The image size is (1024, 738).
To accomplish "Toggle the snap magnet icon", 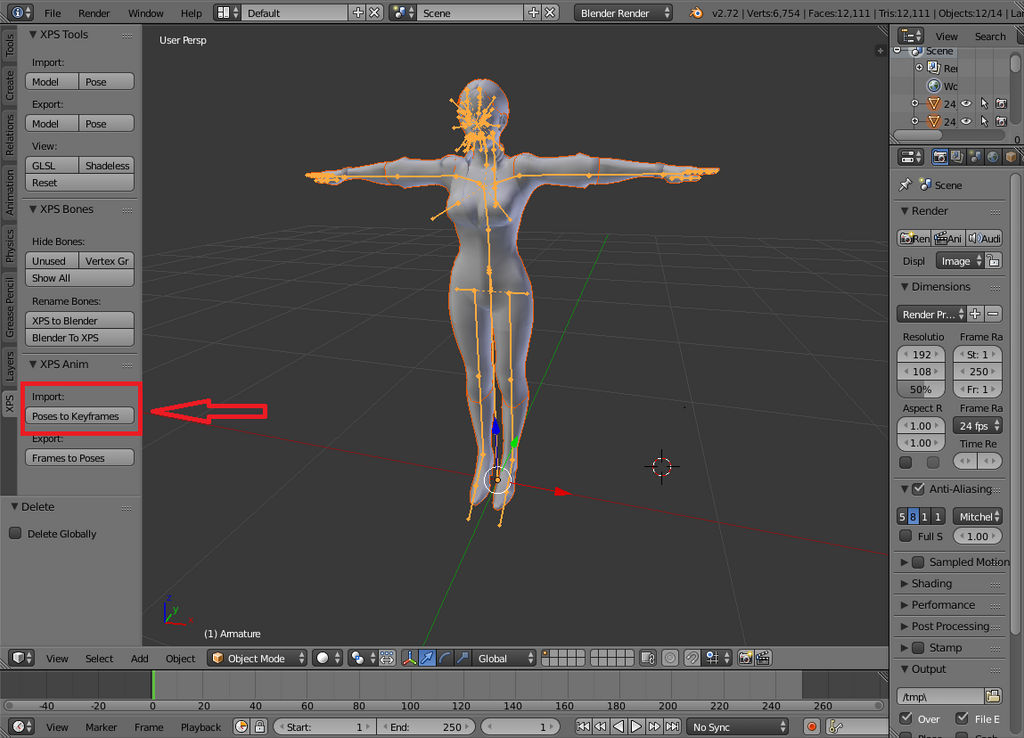I will (692, 658).
